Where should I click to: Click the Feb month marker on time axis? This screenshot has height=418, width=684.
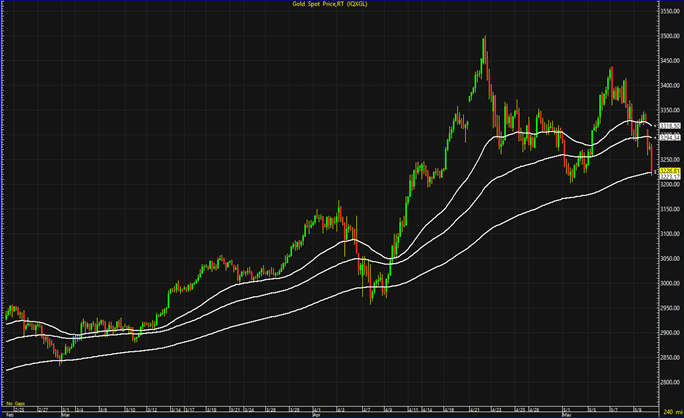click(x=8, y=412)
